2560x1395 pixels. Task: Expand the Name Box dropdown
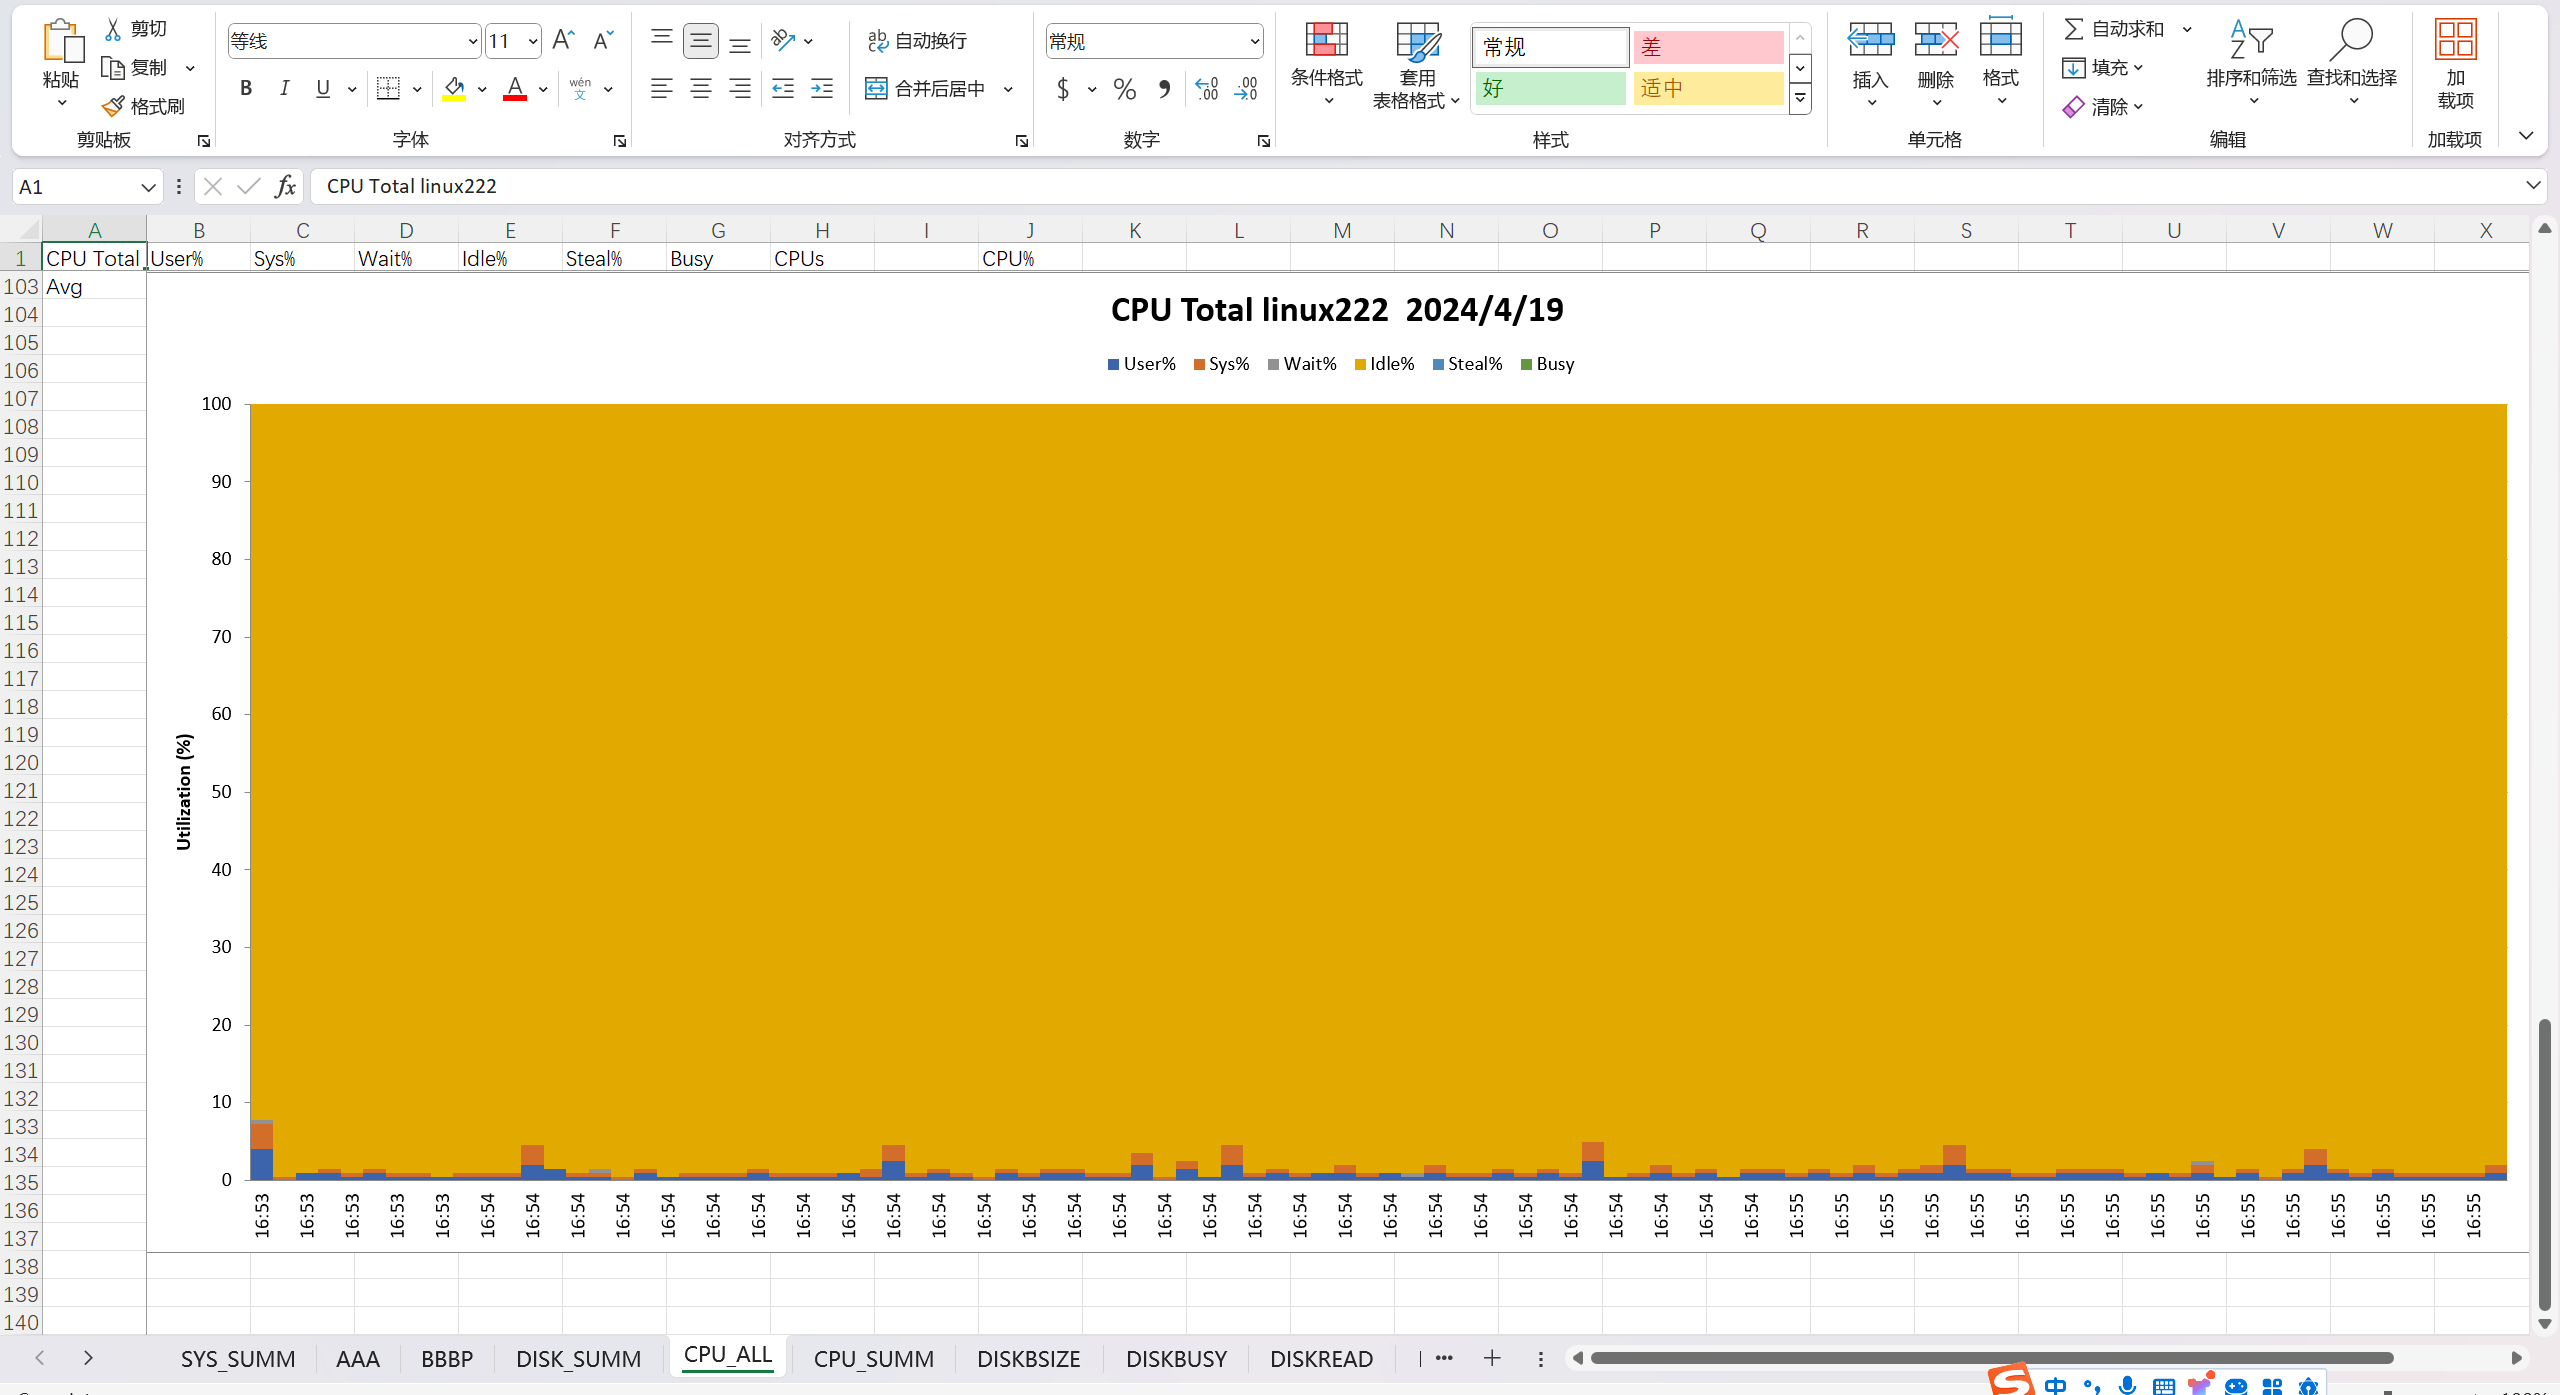point(148,187)
